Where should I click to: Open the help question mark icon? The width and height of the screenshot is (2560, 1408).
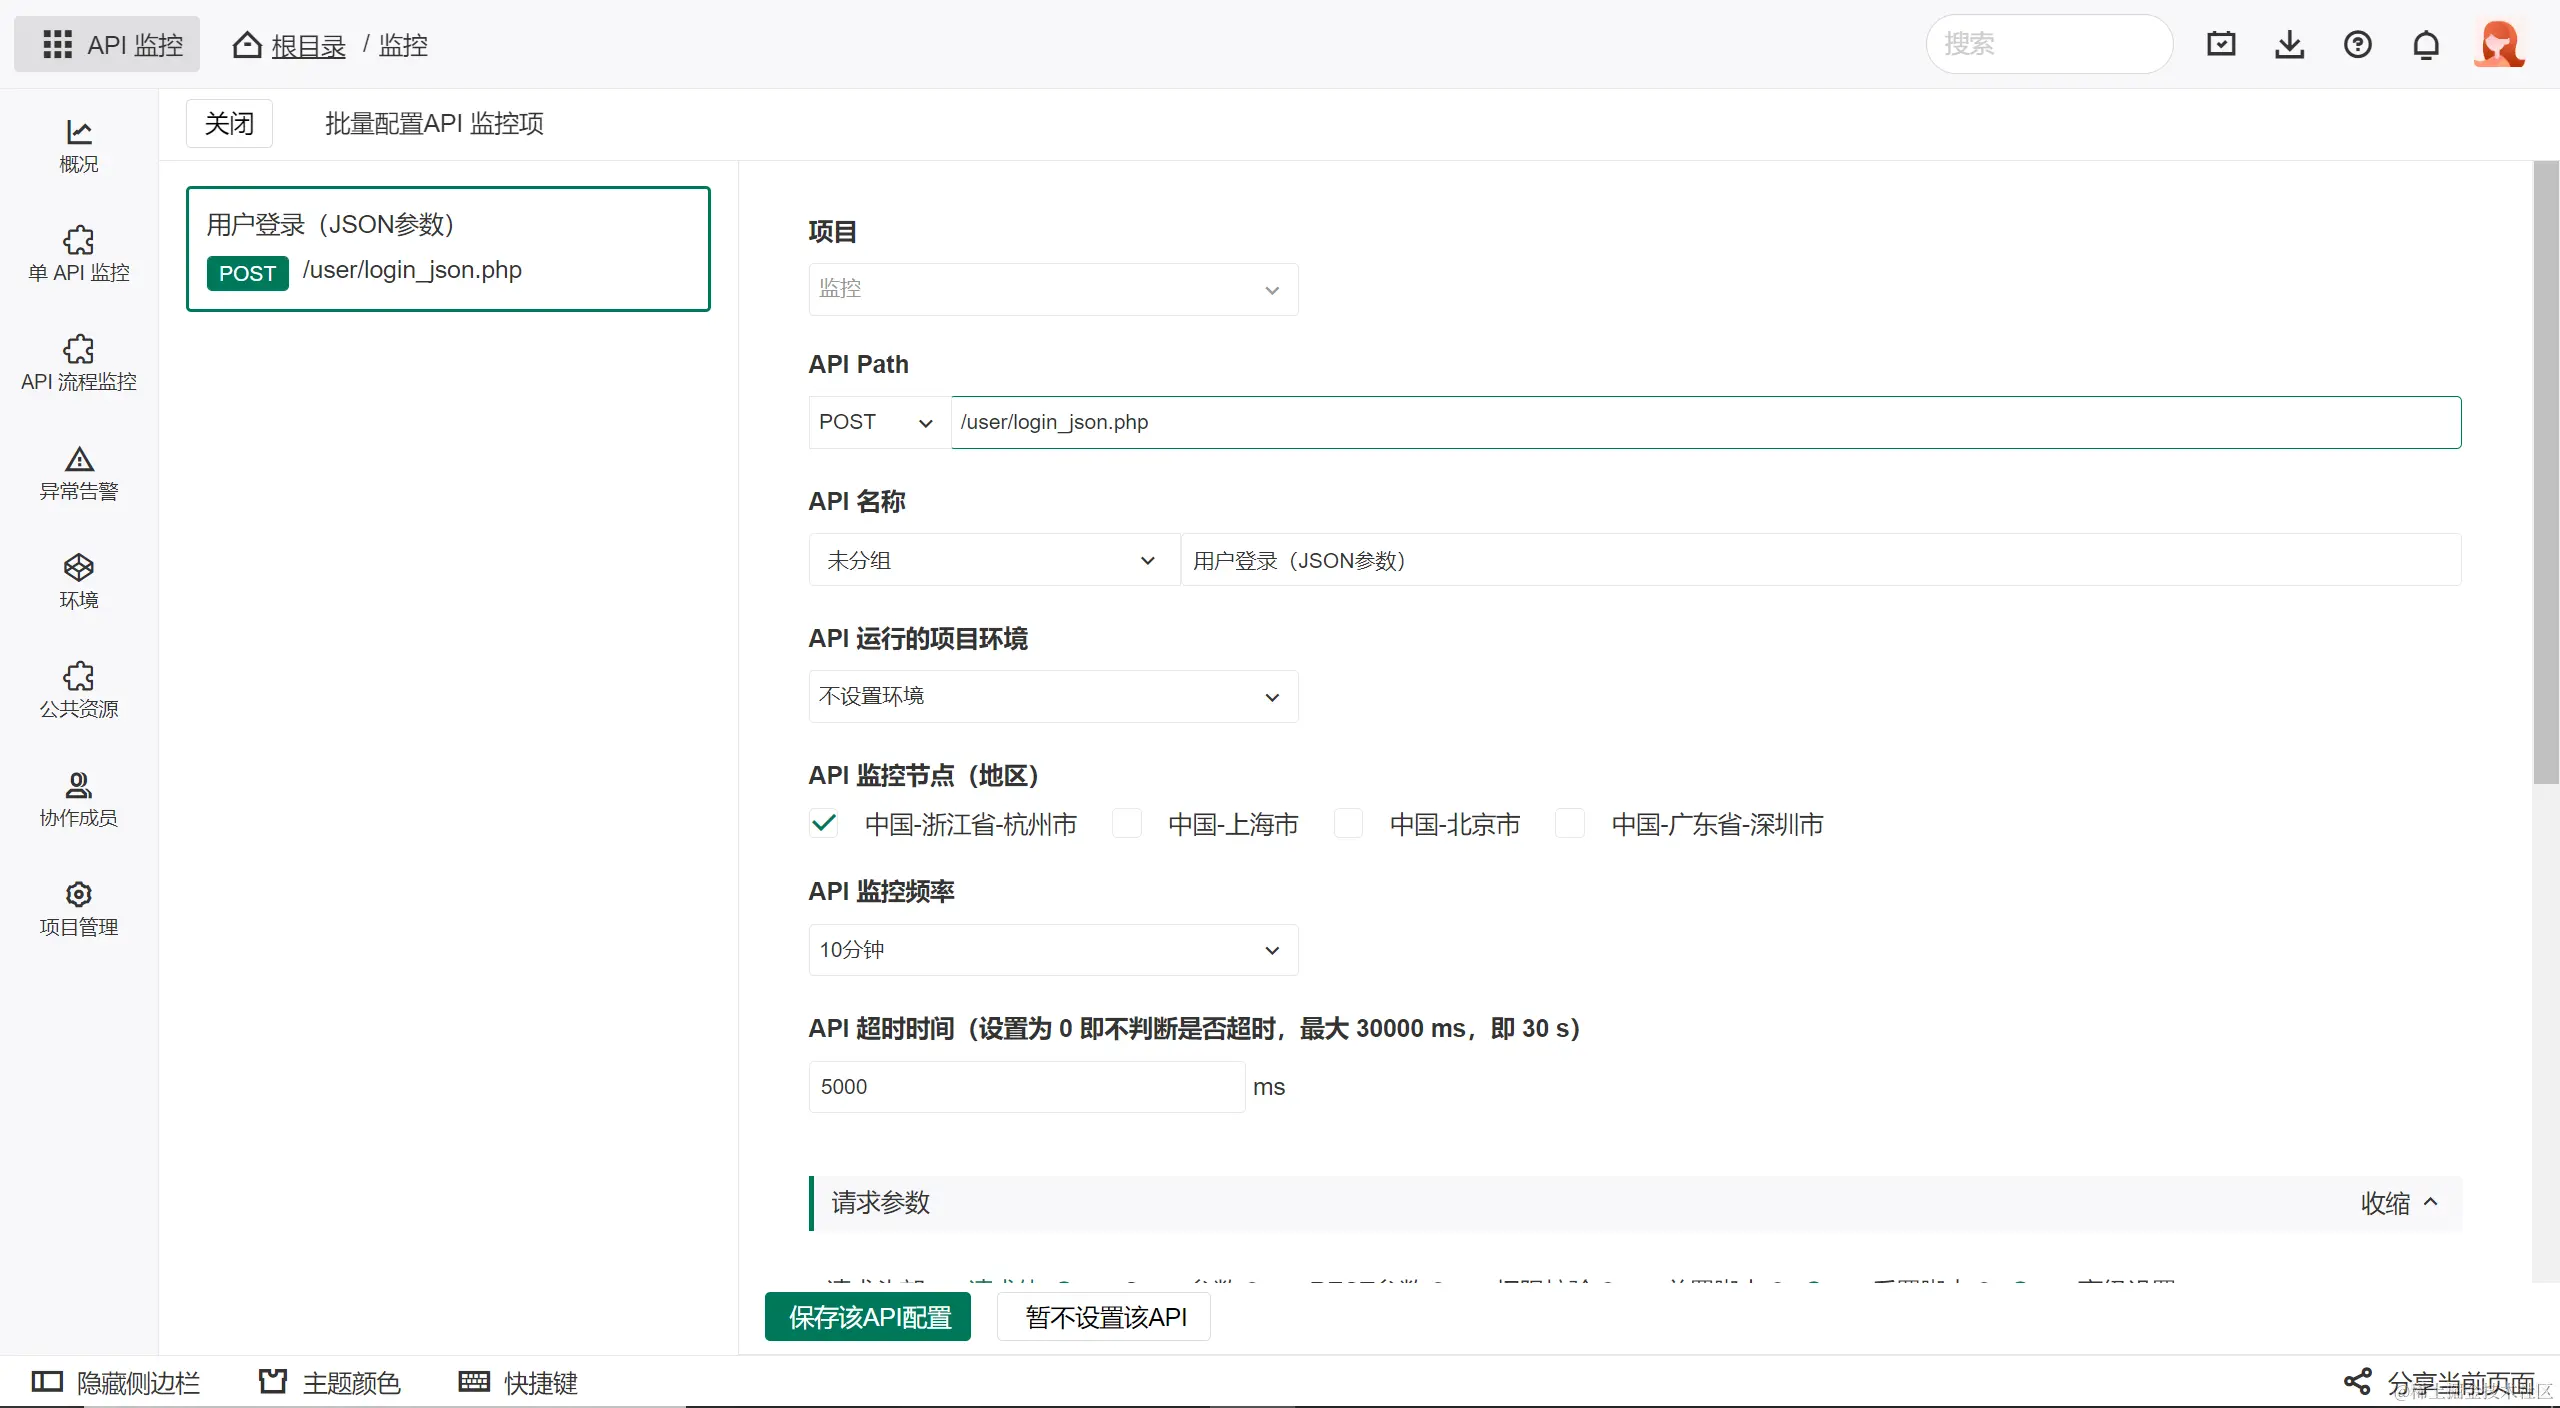2357,45
